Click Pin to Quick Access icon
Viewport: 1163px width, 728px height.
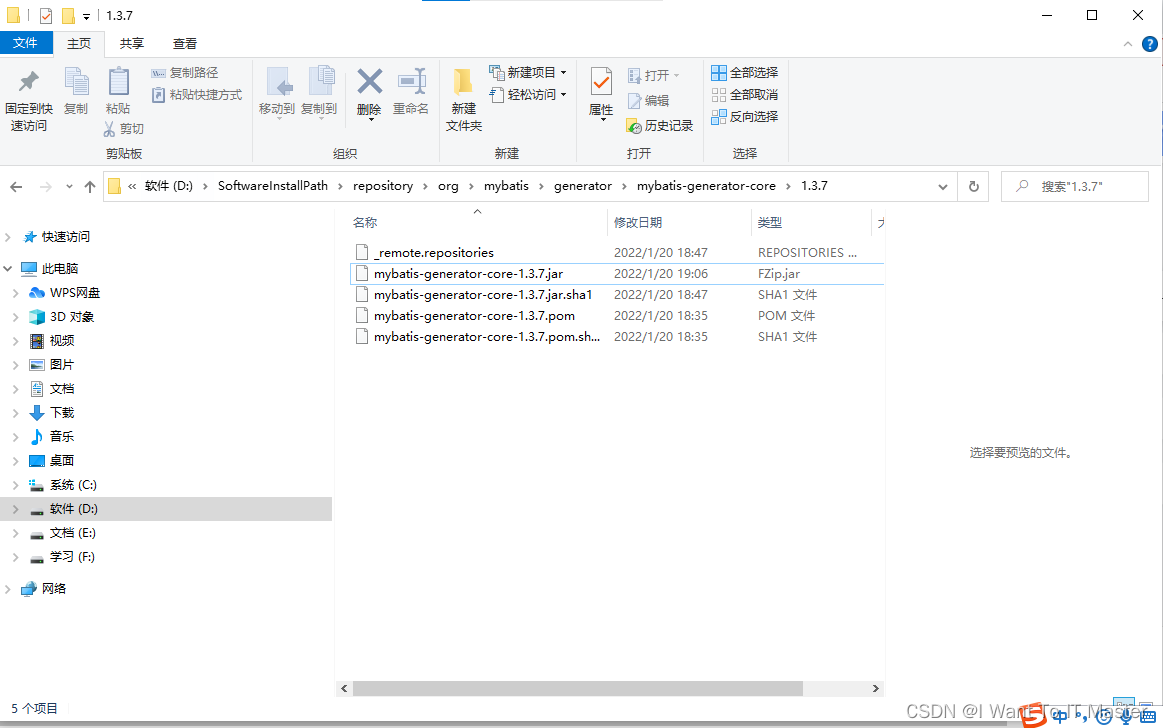click(29, 82)
